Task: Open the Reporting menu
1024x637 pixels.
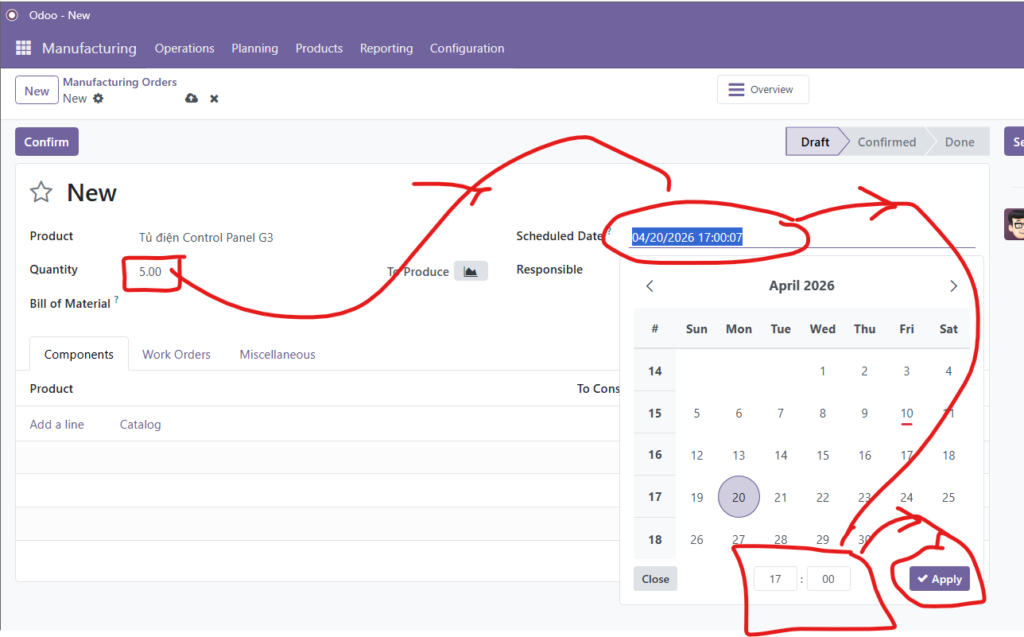Action: click(386, 48)
